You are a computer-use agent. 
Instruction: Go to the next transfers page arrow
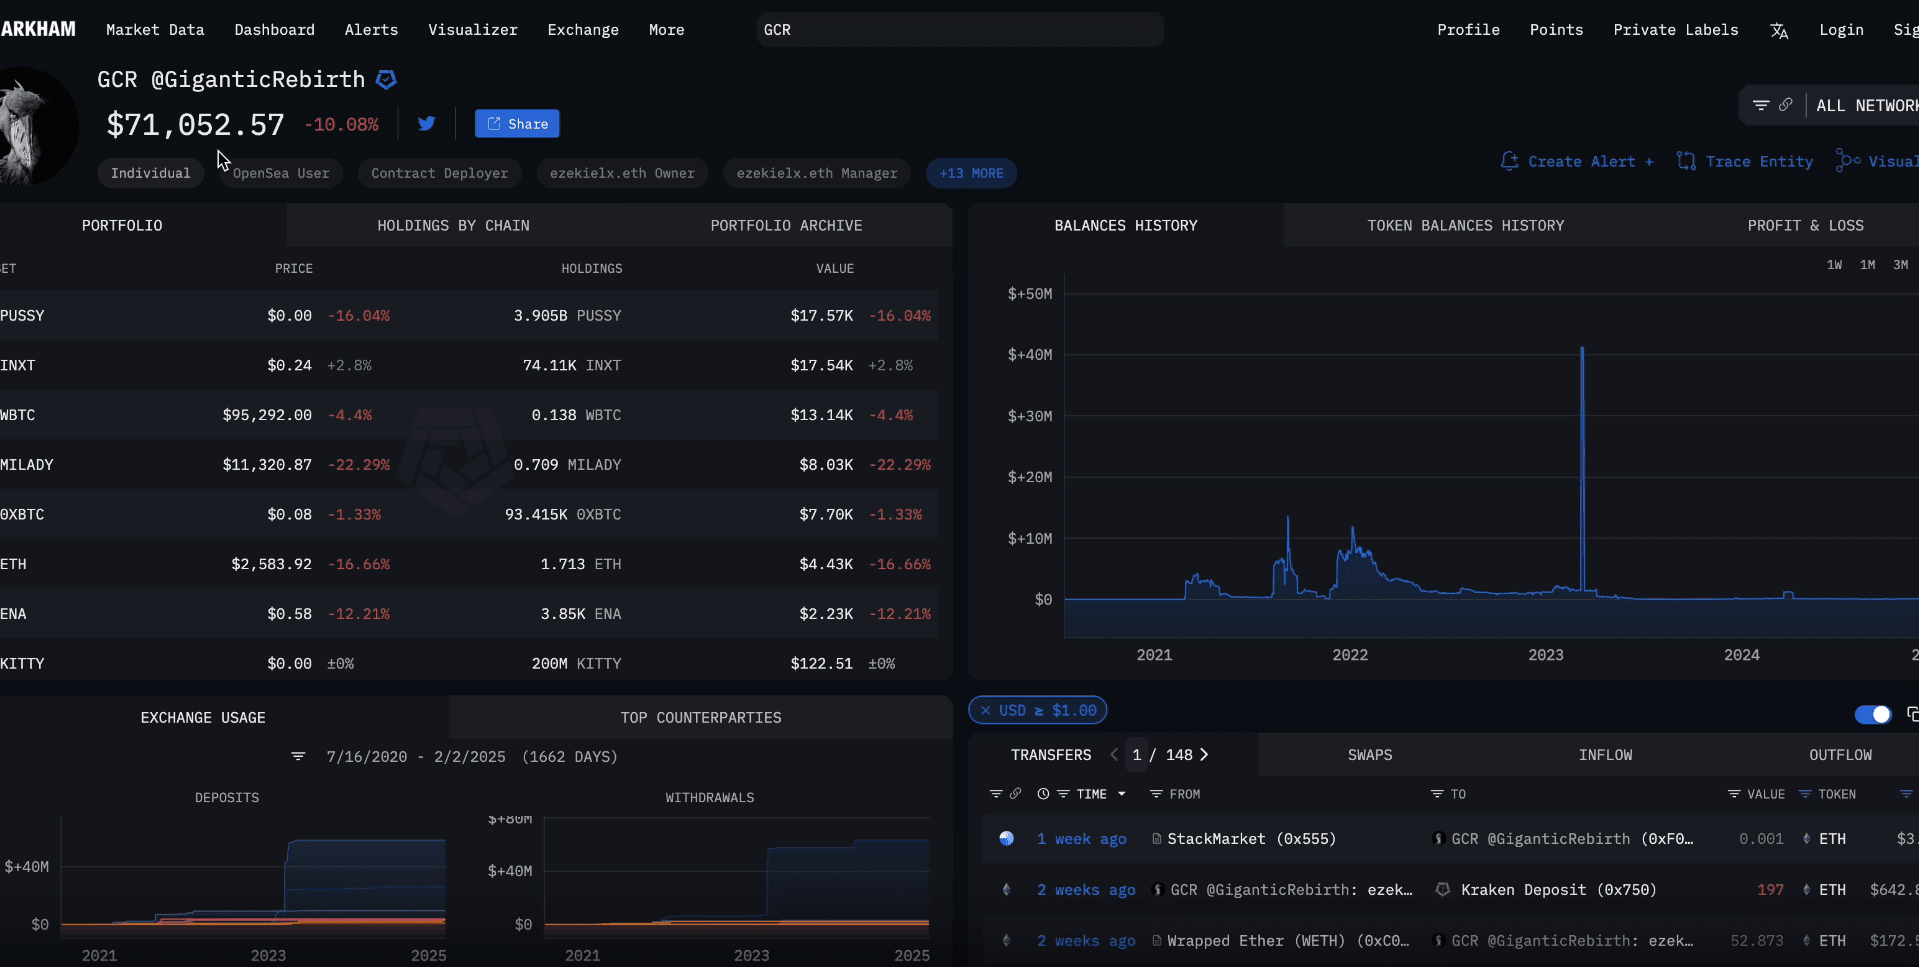tap(1204, 754)
